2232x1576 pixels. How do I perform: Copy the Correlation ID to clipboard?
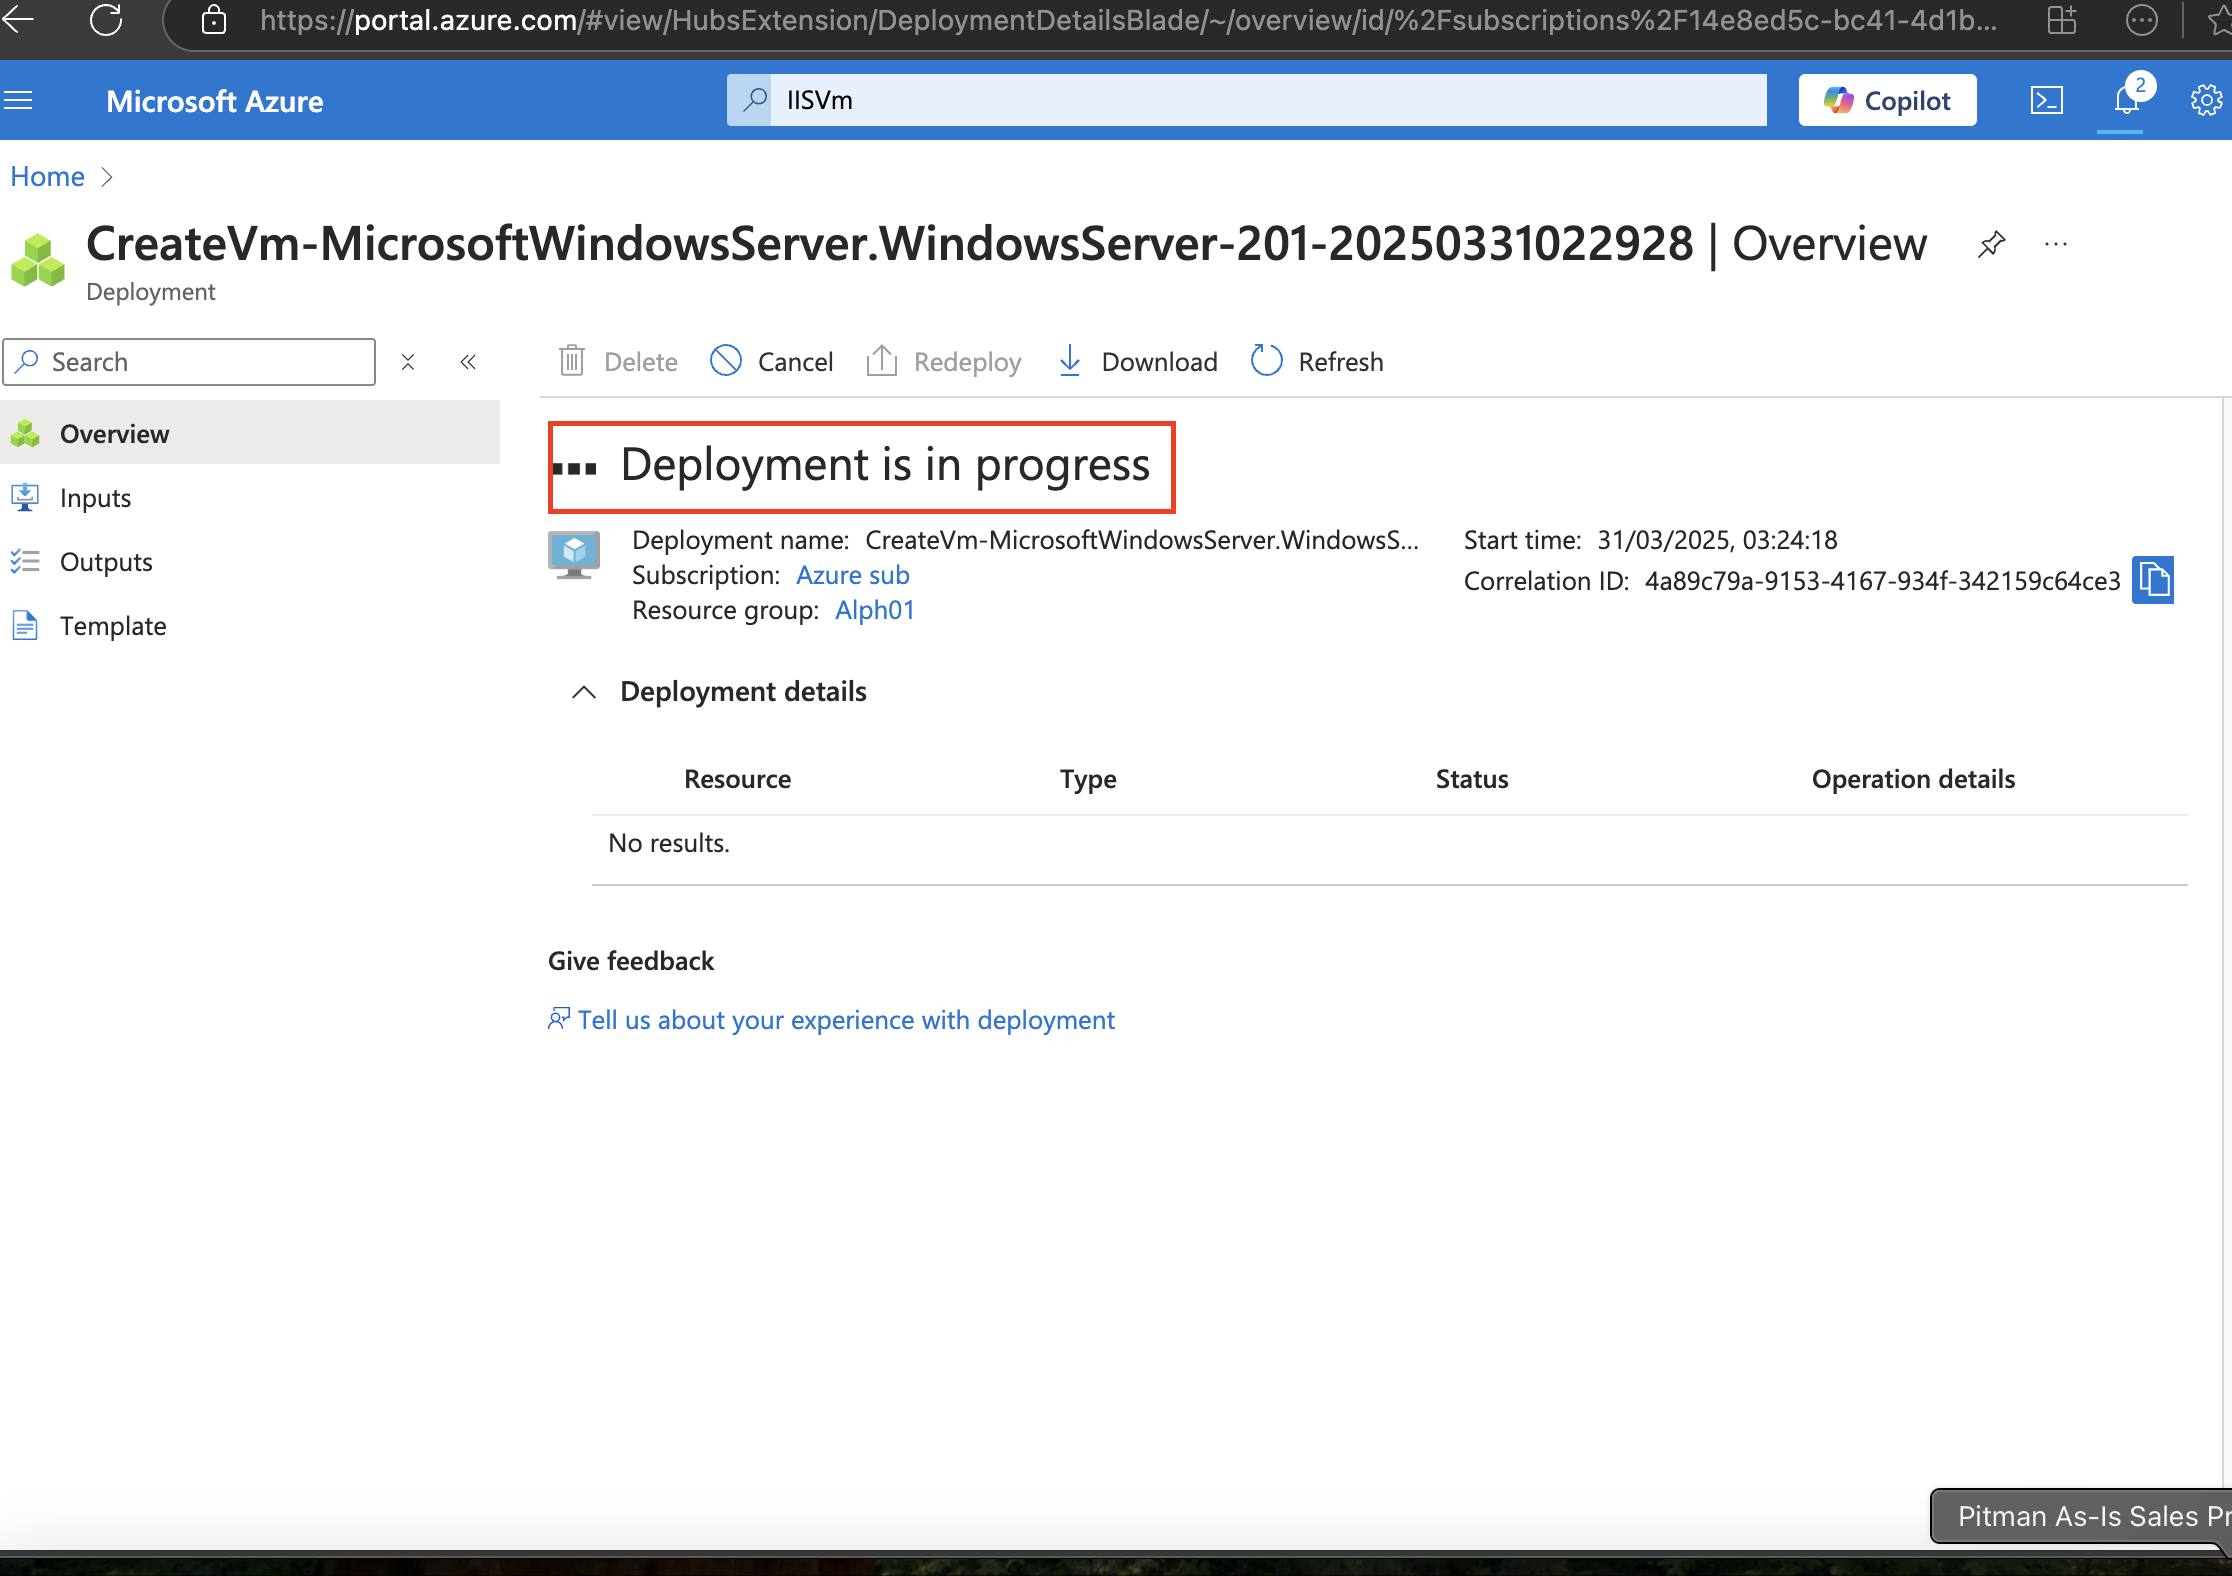pyautogui.click(x=2153, y=580)
